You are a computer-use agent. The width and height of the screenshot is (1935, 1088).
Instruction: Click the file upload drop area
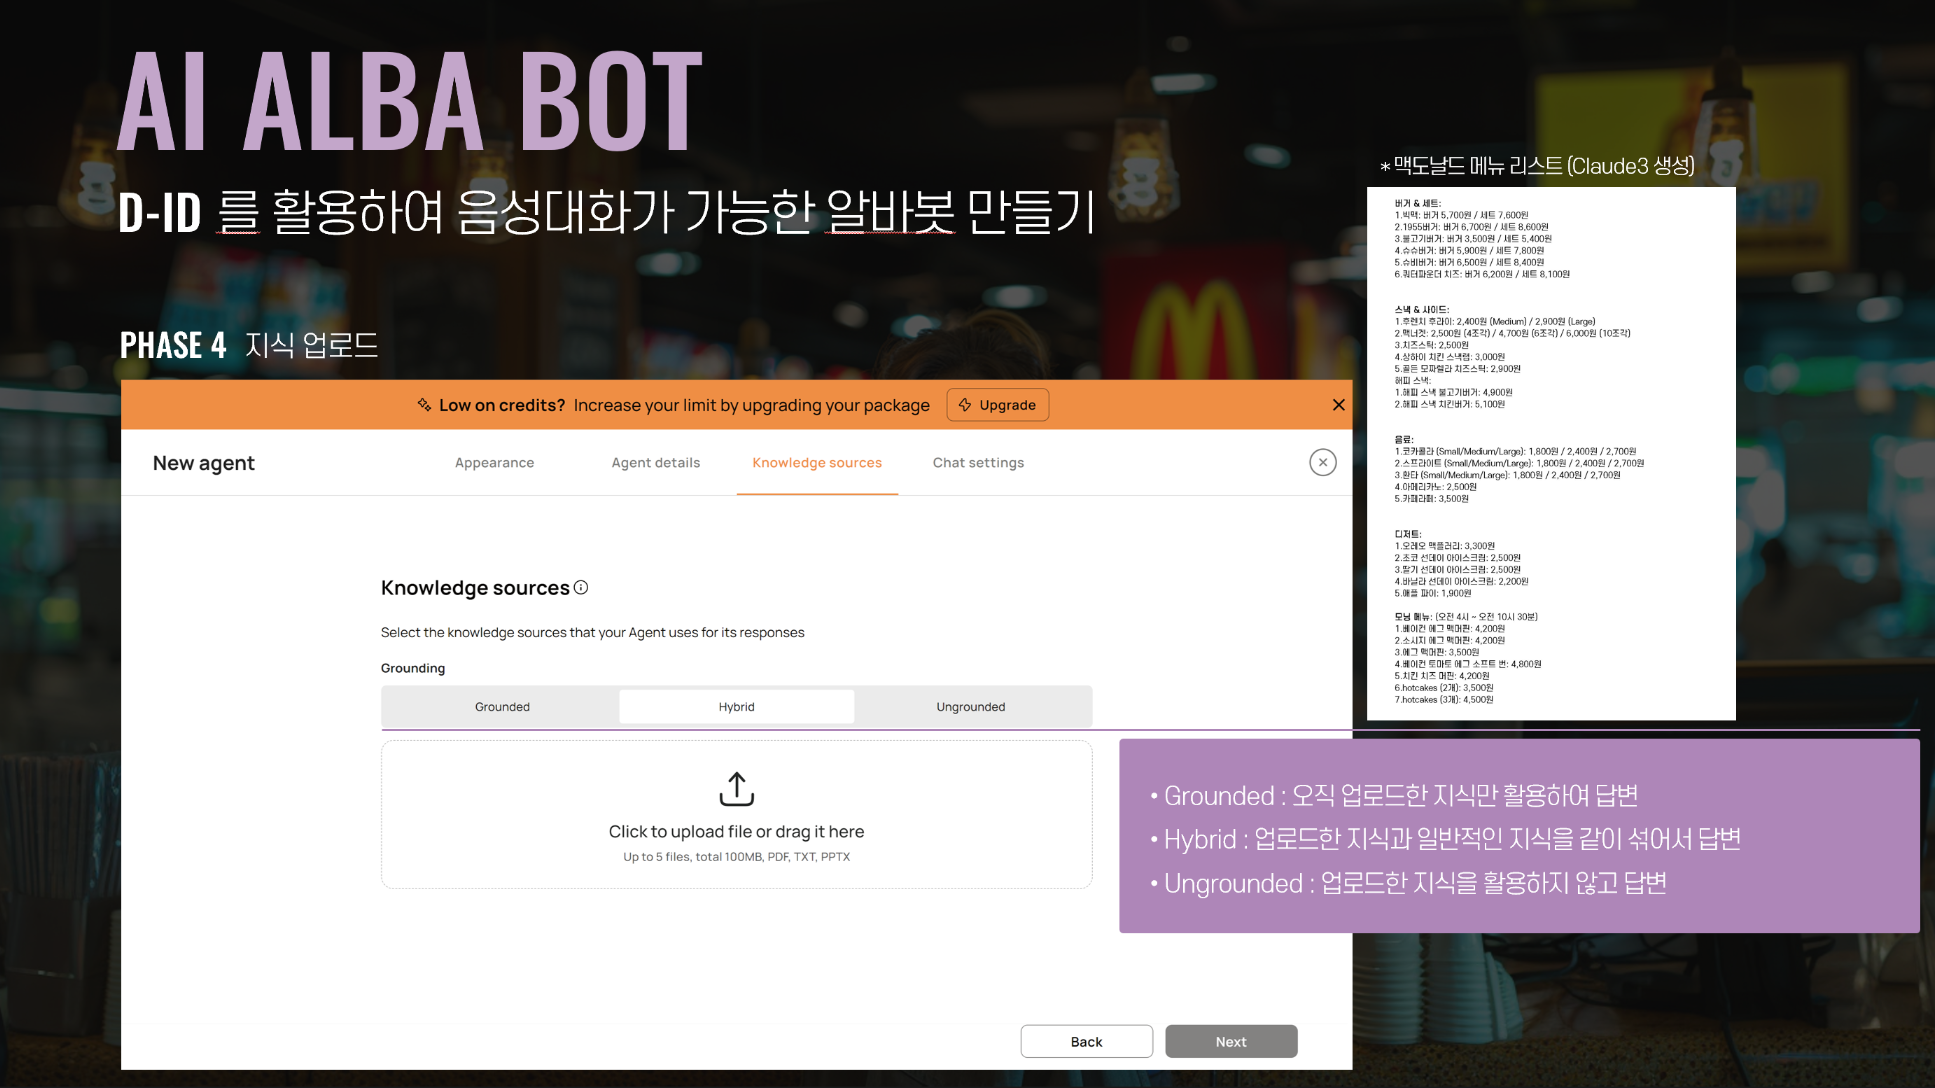[x=737, y=815]
